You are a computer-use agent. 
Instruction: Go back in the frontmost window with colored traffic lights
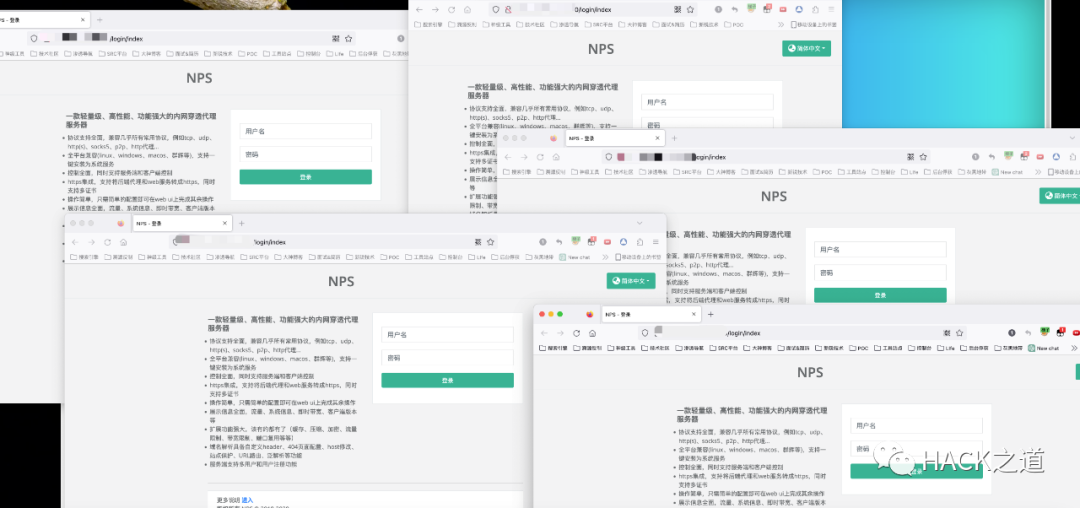543,333
